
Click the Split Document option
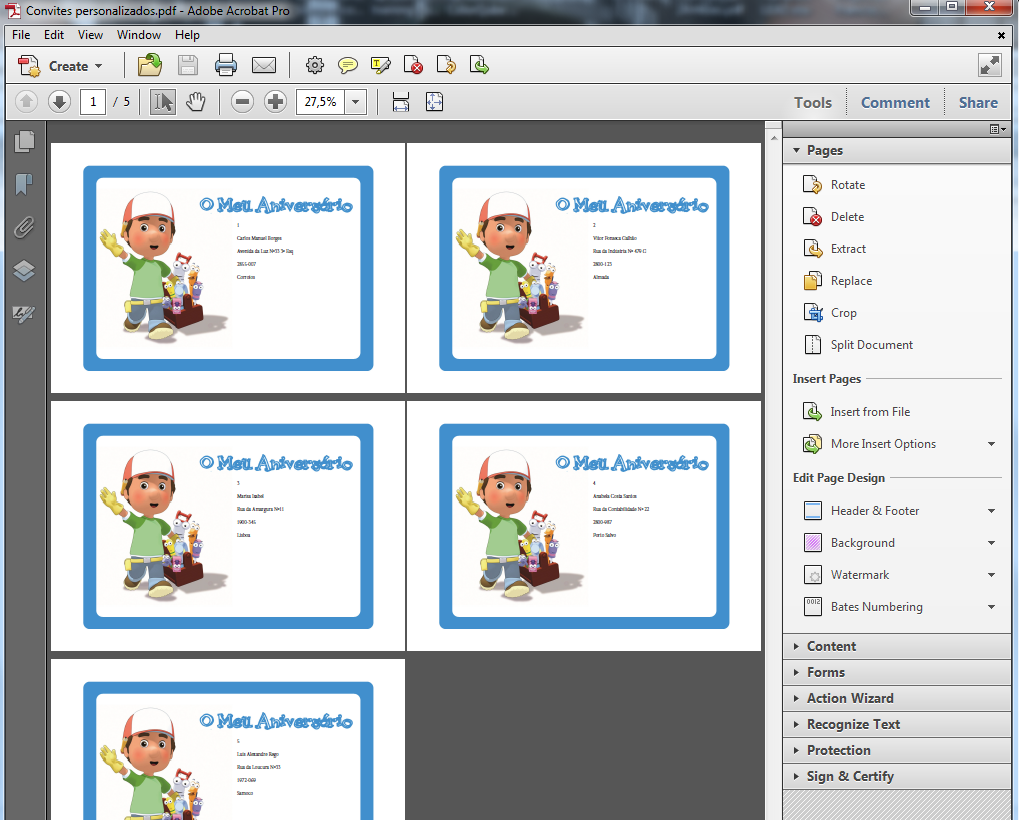tap(871, 344)
